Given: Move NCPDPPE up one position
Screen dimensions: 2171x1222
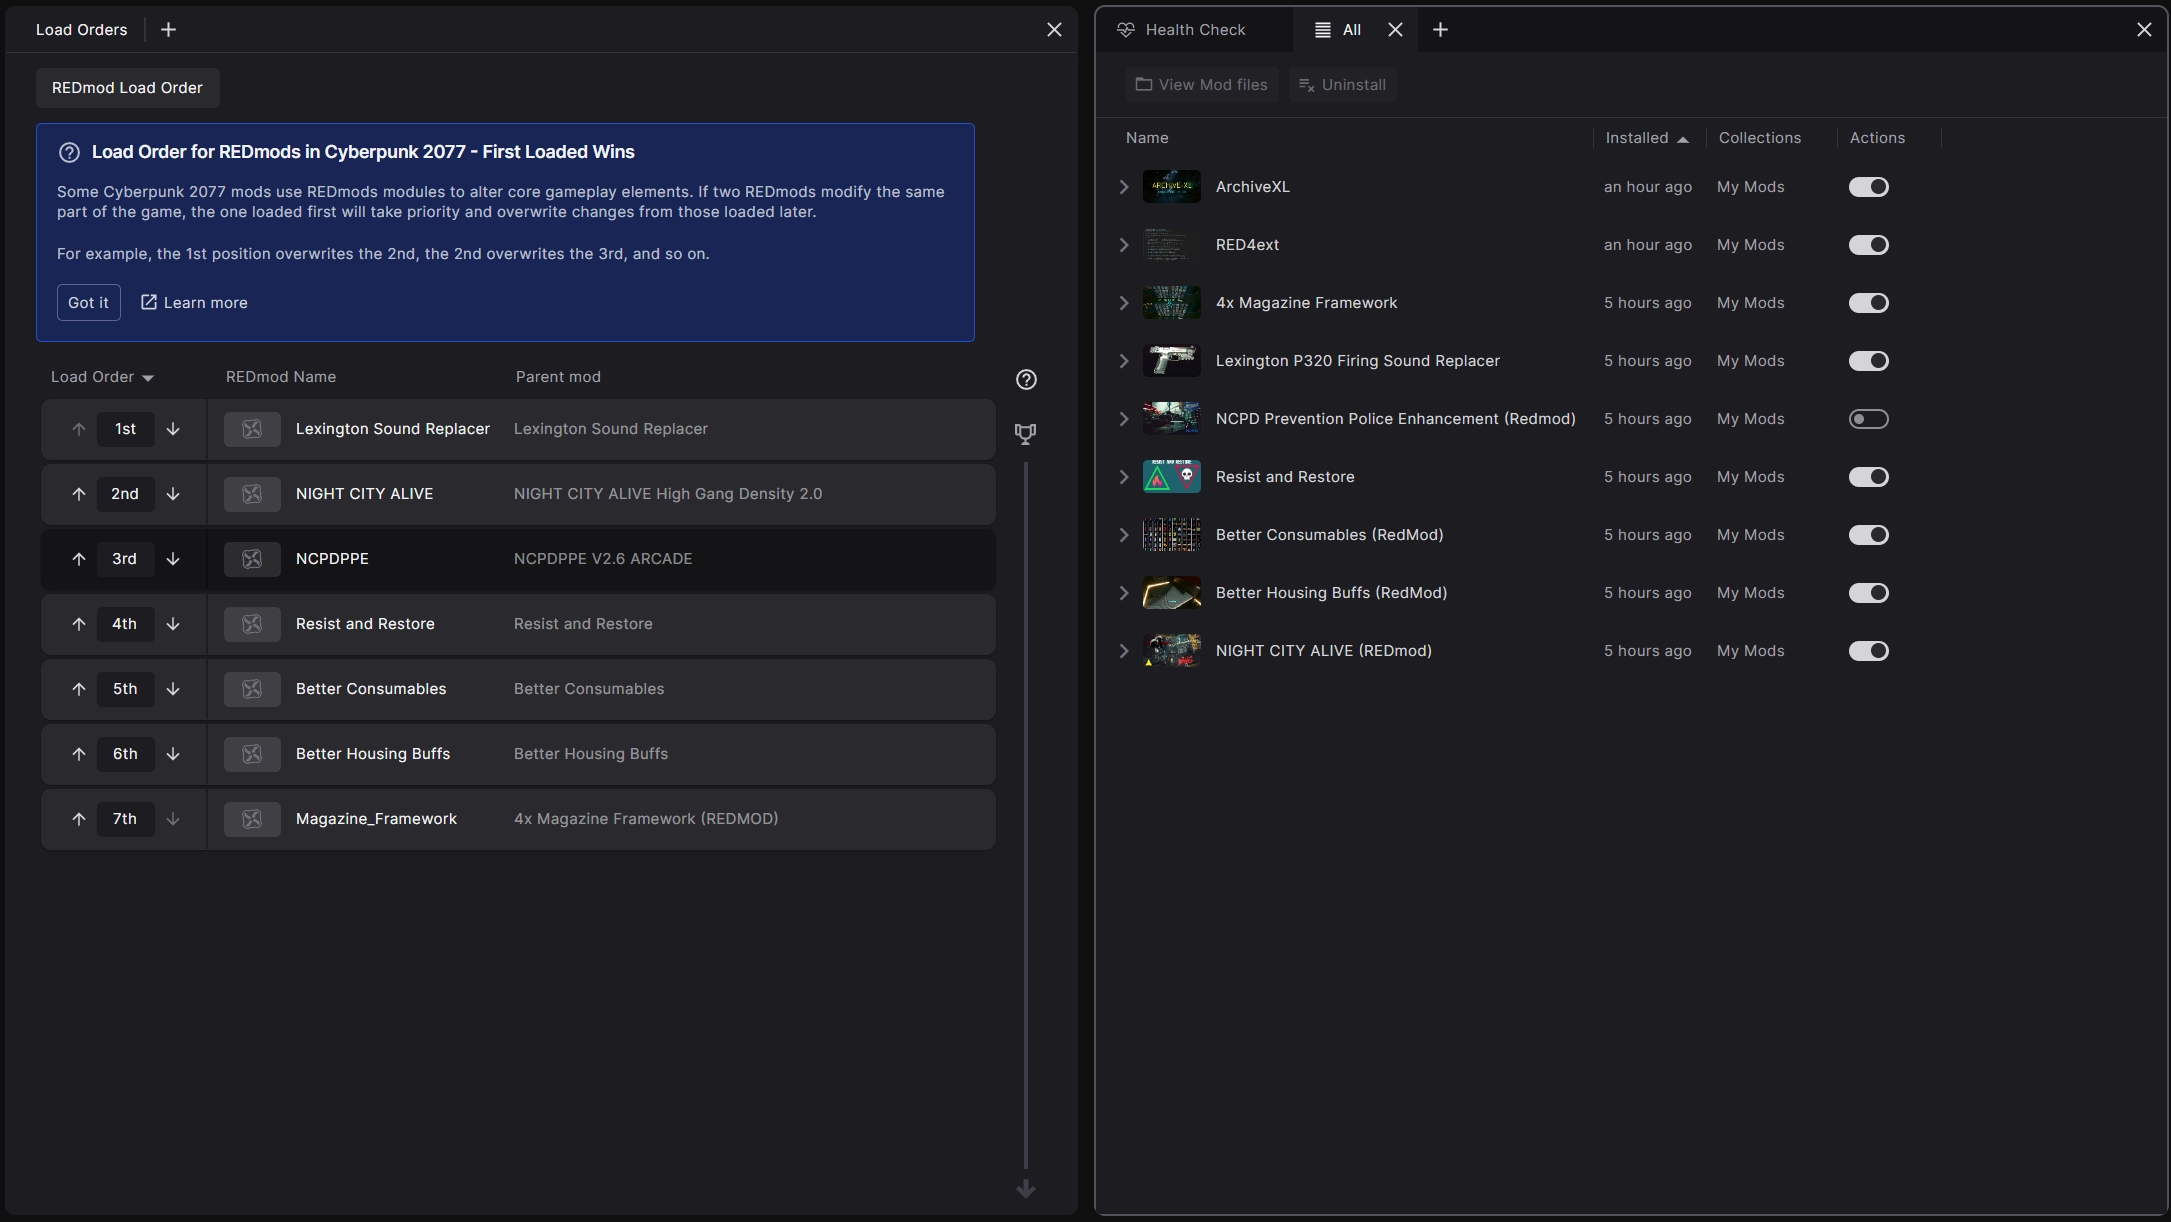Looking at the screenshot, I should [x=79, y=559].
